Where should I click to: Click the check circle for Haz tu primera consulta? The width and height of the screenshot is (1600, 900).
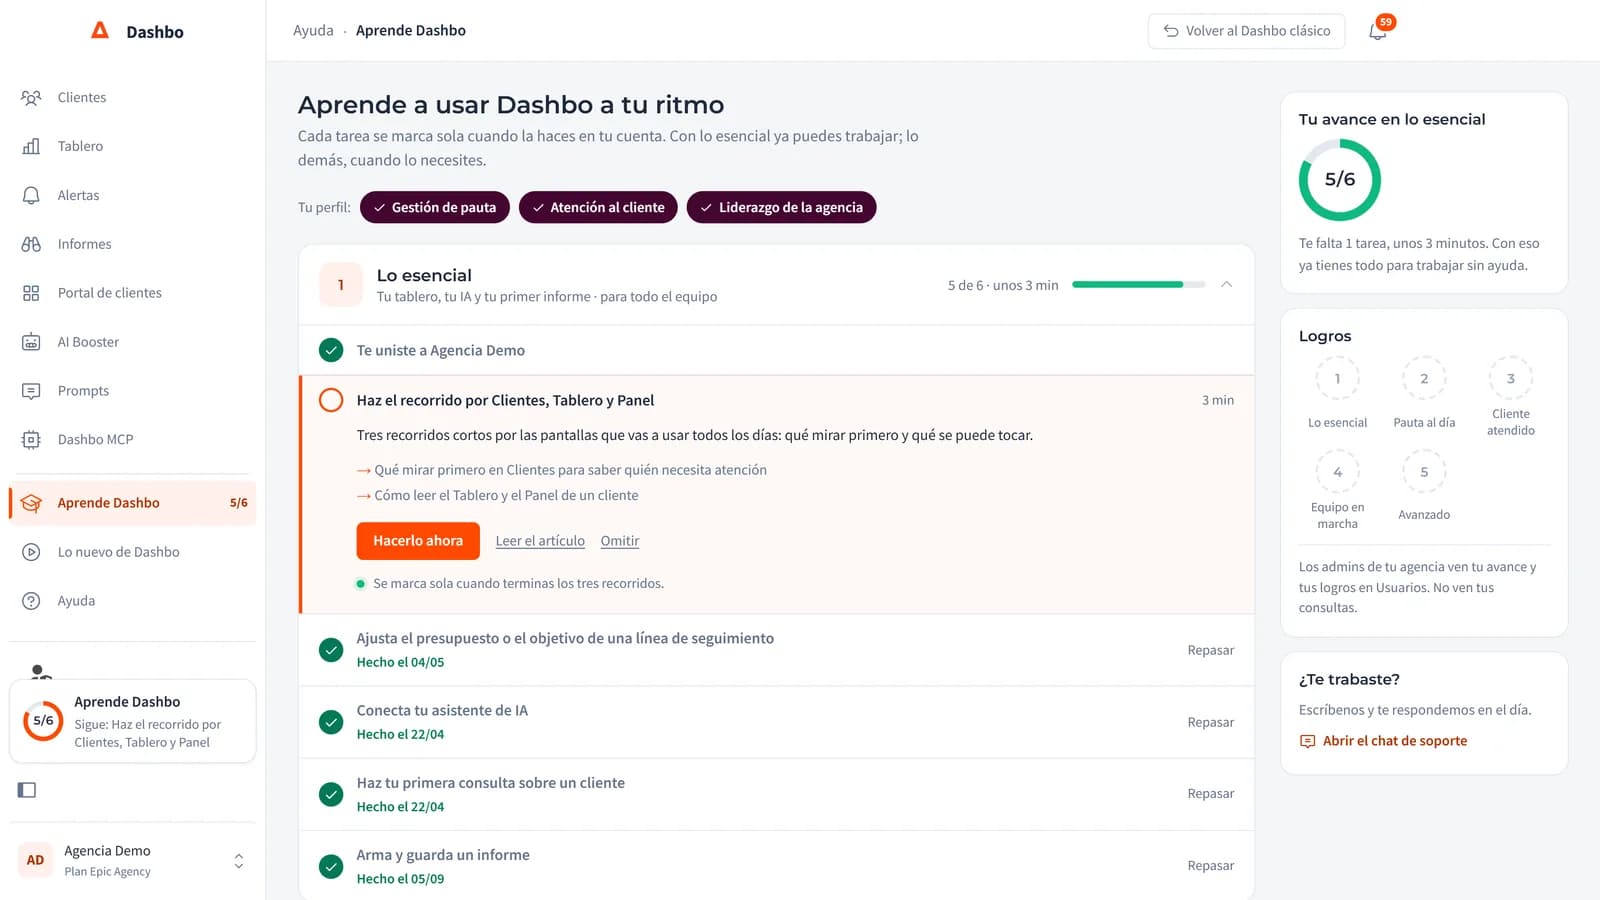point(331,794)
